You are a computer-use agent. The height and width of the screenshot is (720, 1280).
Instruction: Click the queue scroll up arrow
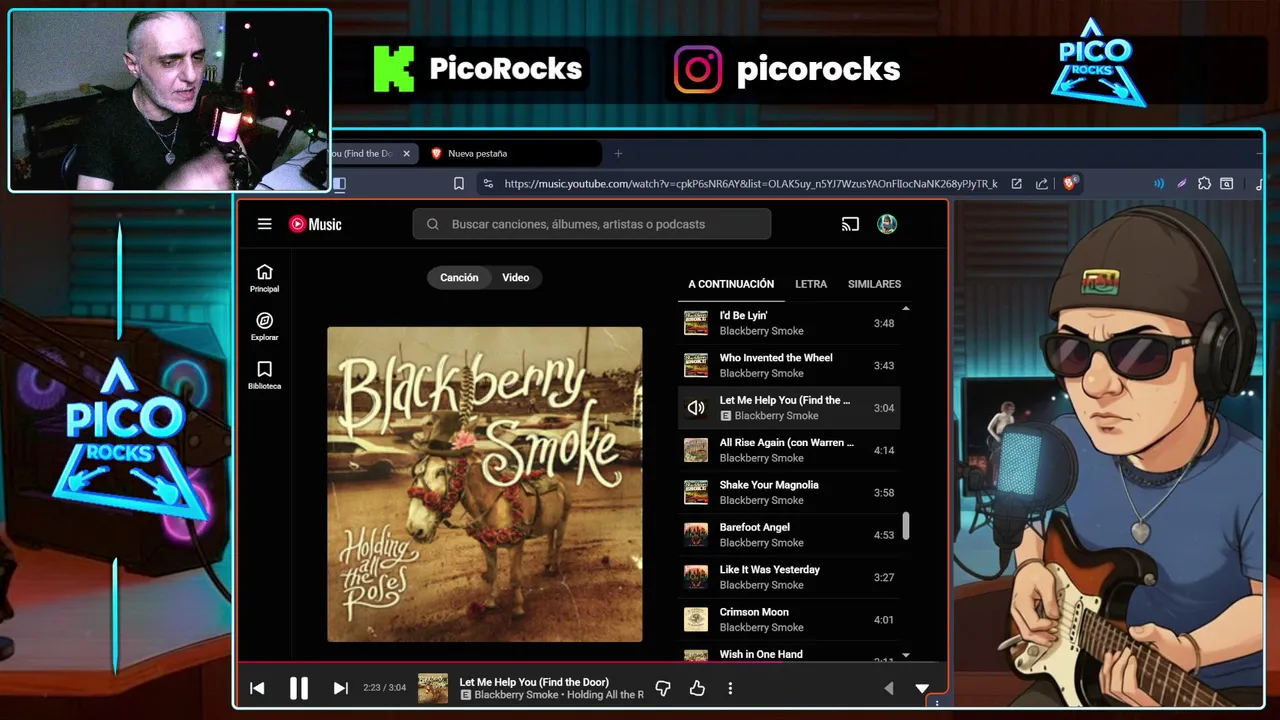coord(906,308)
